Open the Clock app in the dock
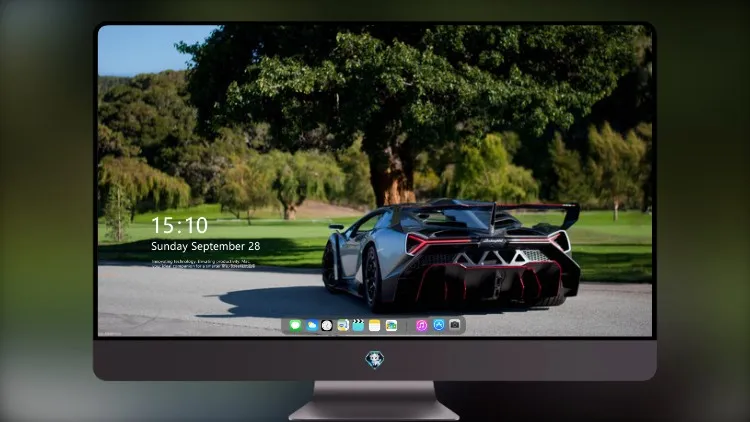Viewport: 750px width, 422px height. click(327, 325)
